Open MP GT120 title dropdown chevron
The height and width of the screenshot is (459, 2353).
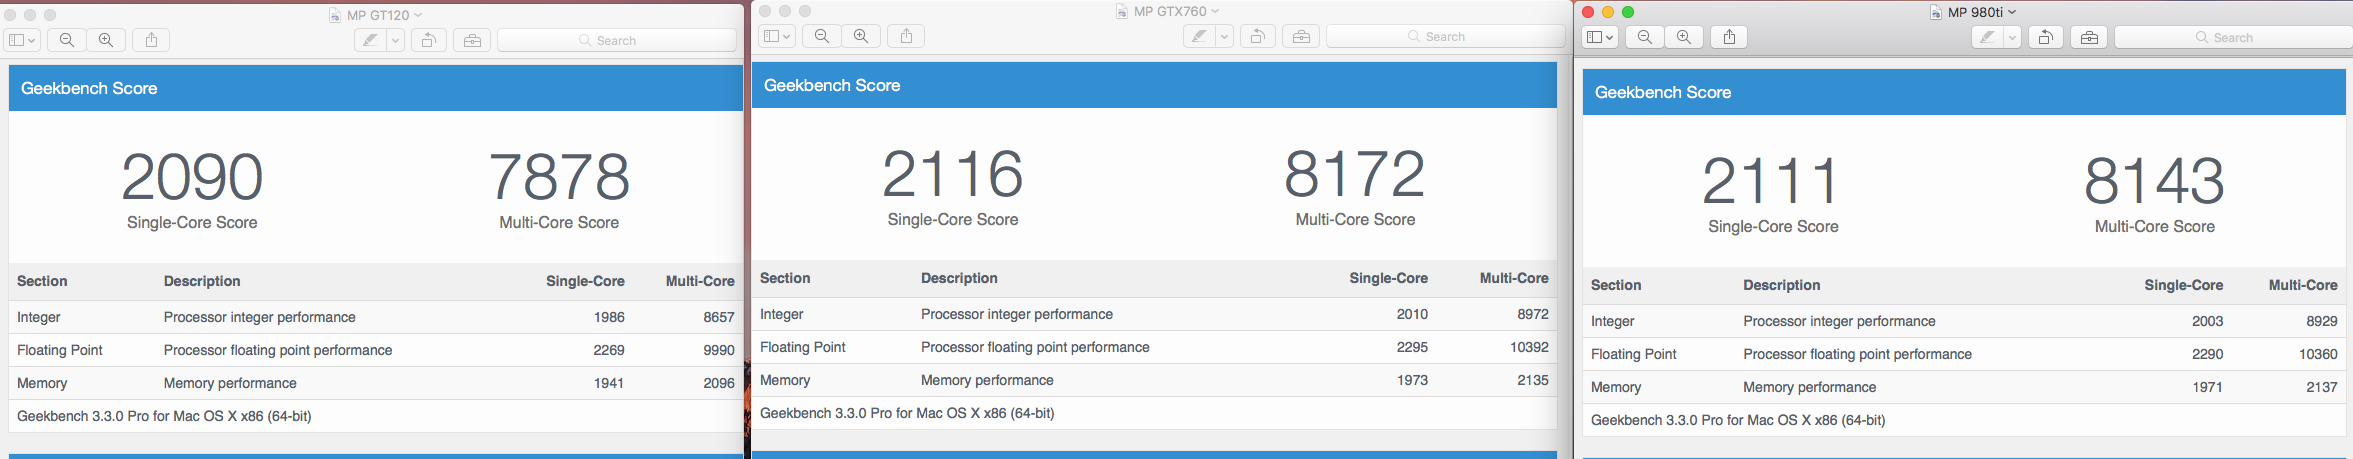(x=418, y=15)
